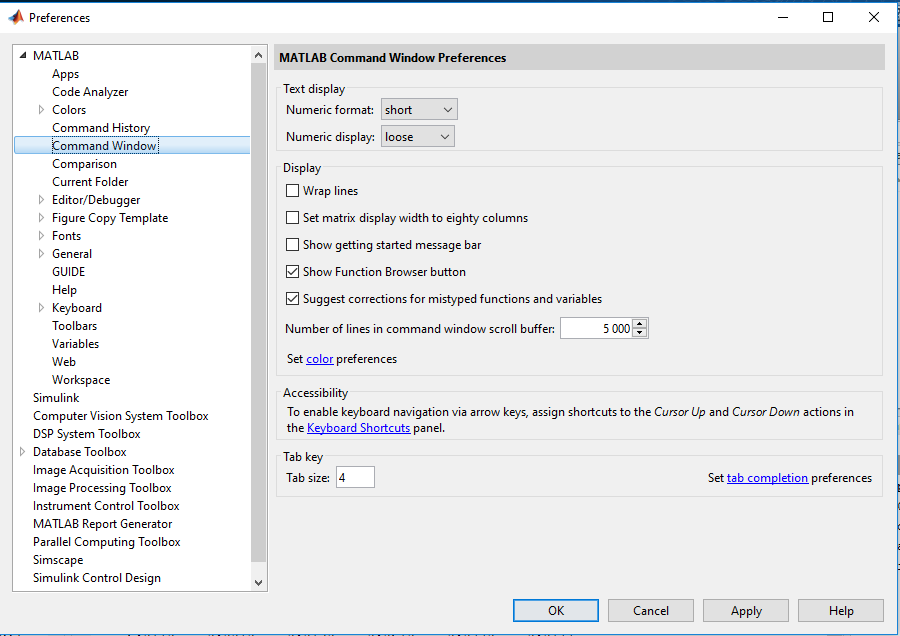Open the Numeric format dropdown
The height and width of the screenshot is (636, 900).
point(419,110)
